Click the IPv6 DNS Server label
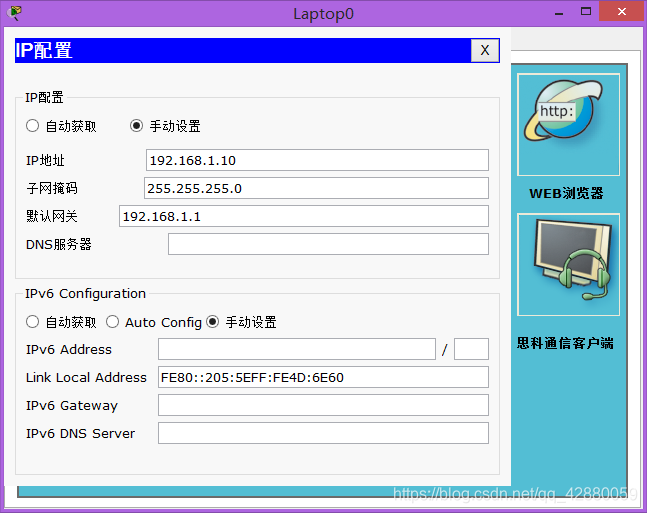The image size is (647, 513). [x=80, y=434]
